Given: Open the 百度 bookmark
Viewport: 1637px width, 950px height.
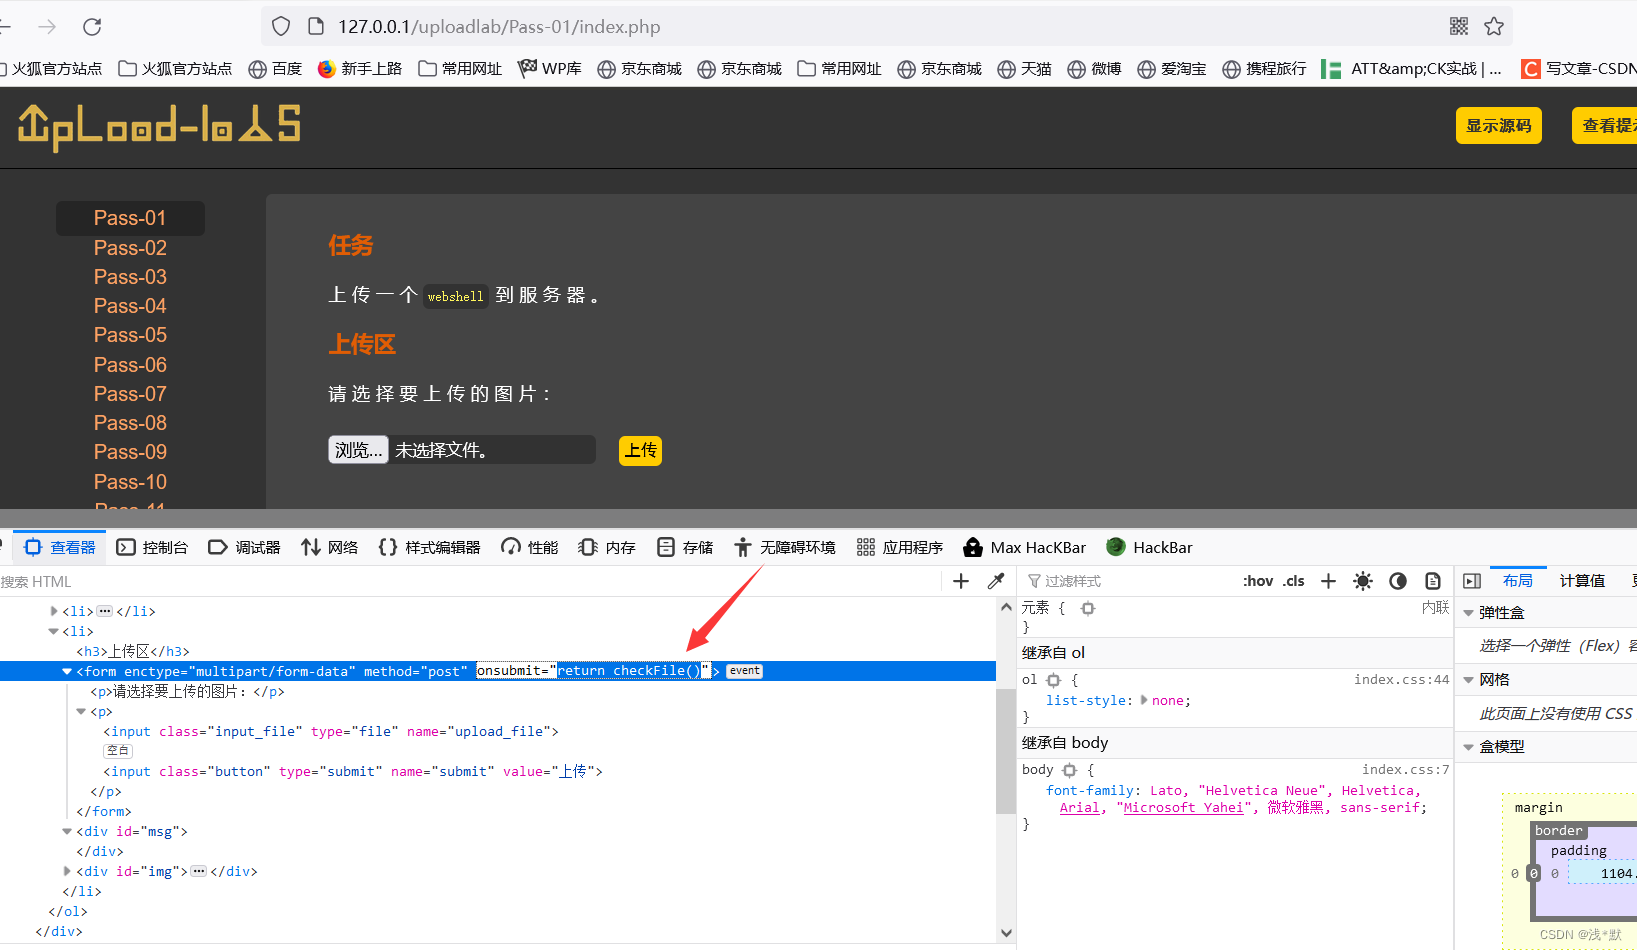Looking at the screenshot, I should 275,69.
